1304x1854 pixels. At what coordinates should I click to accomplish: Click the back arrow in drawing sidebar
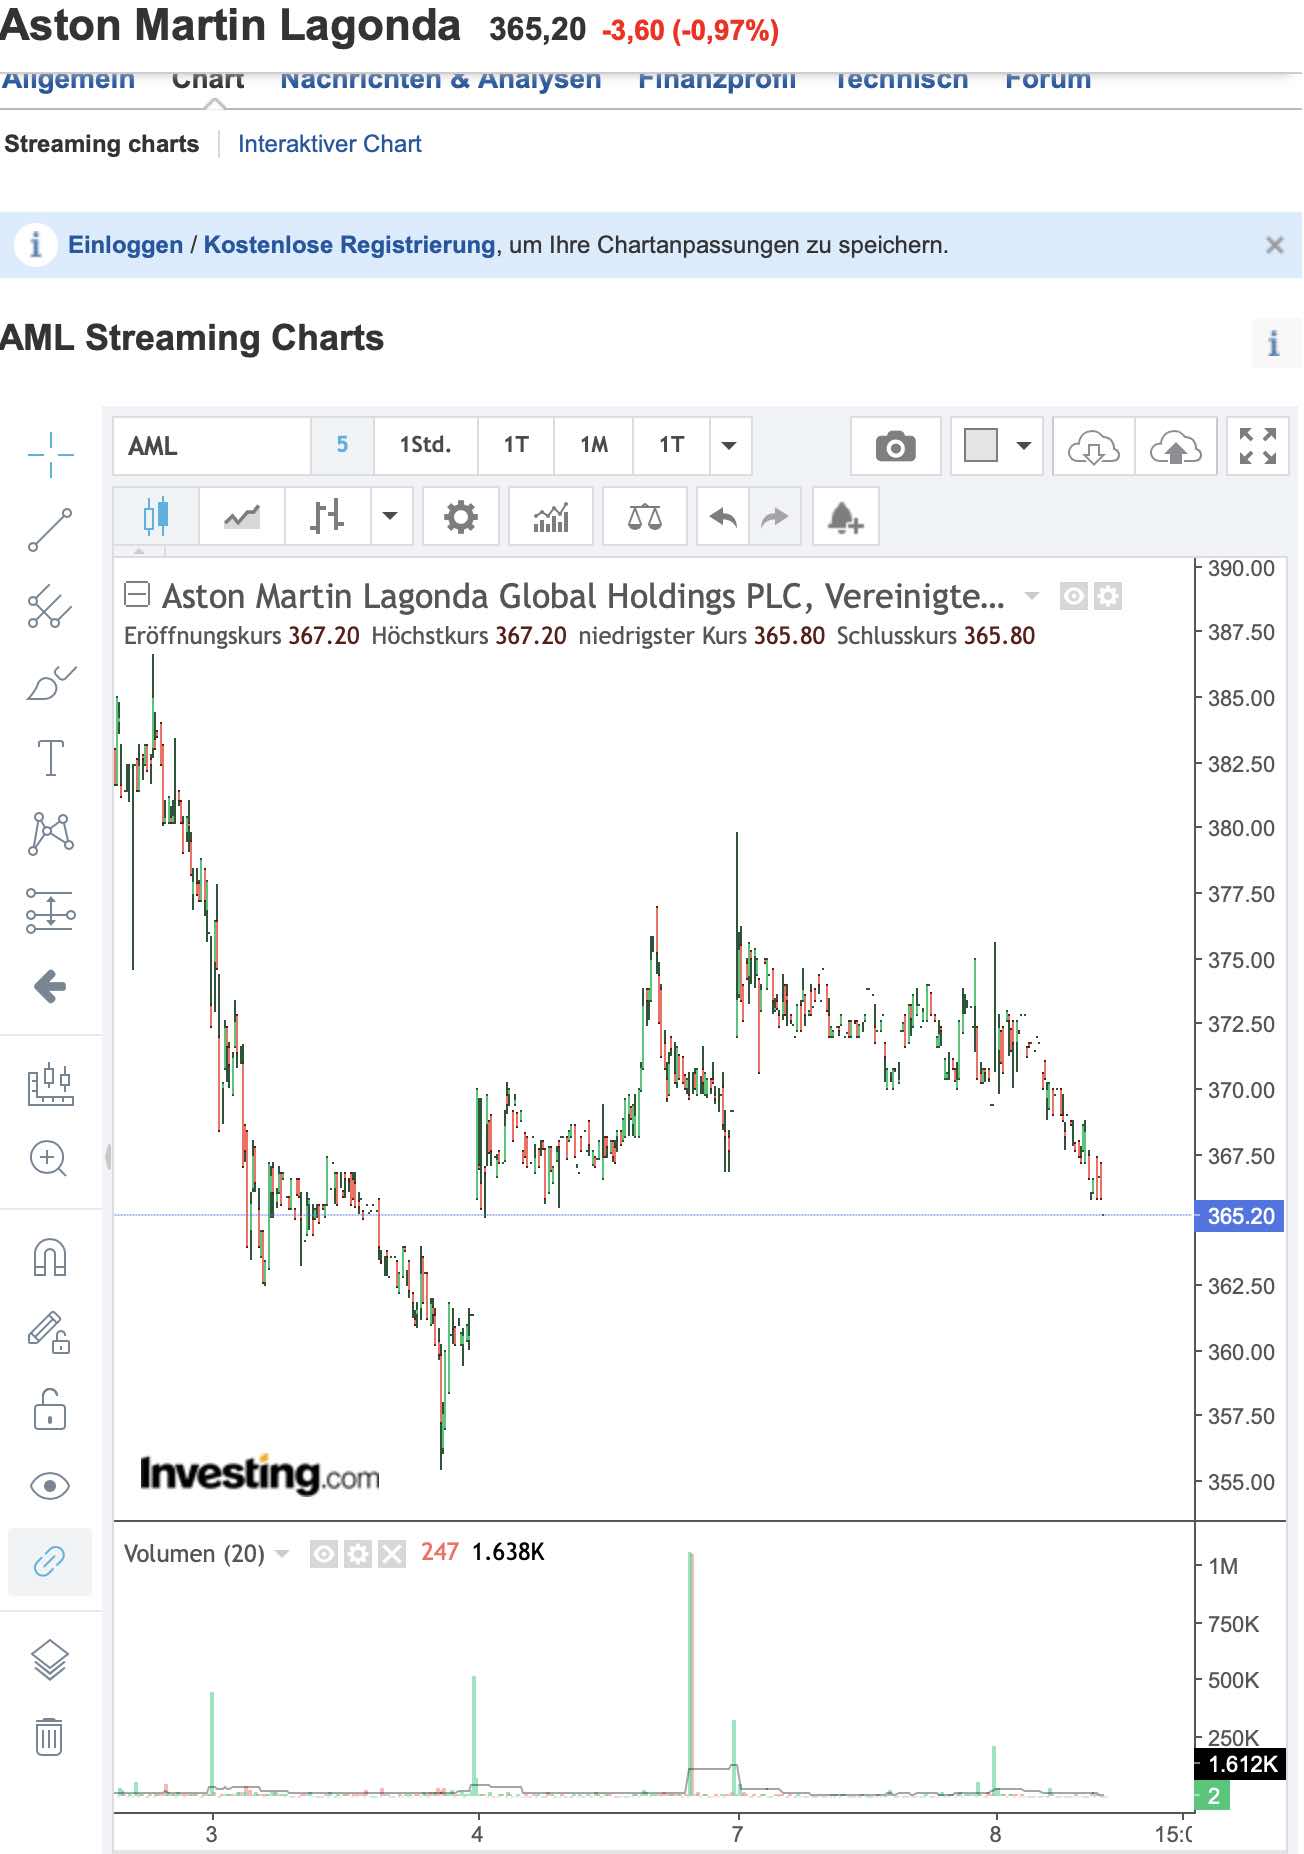point(50,987)
